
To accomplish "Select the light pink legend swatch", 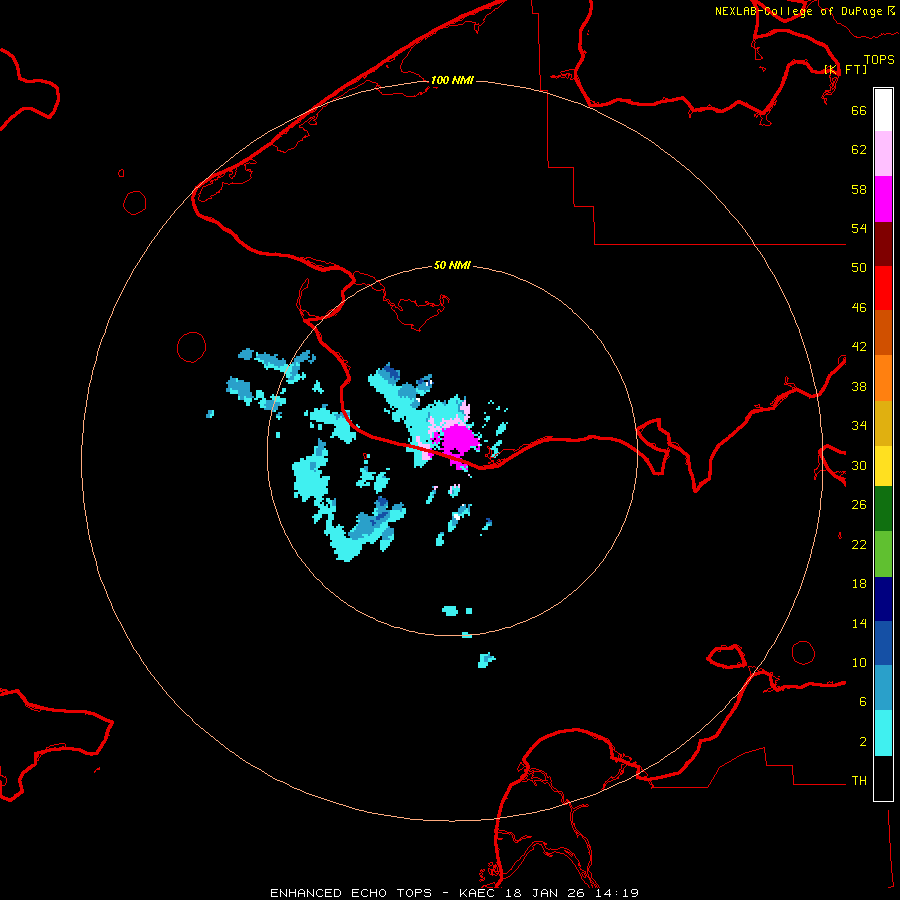I will (883, 153).
